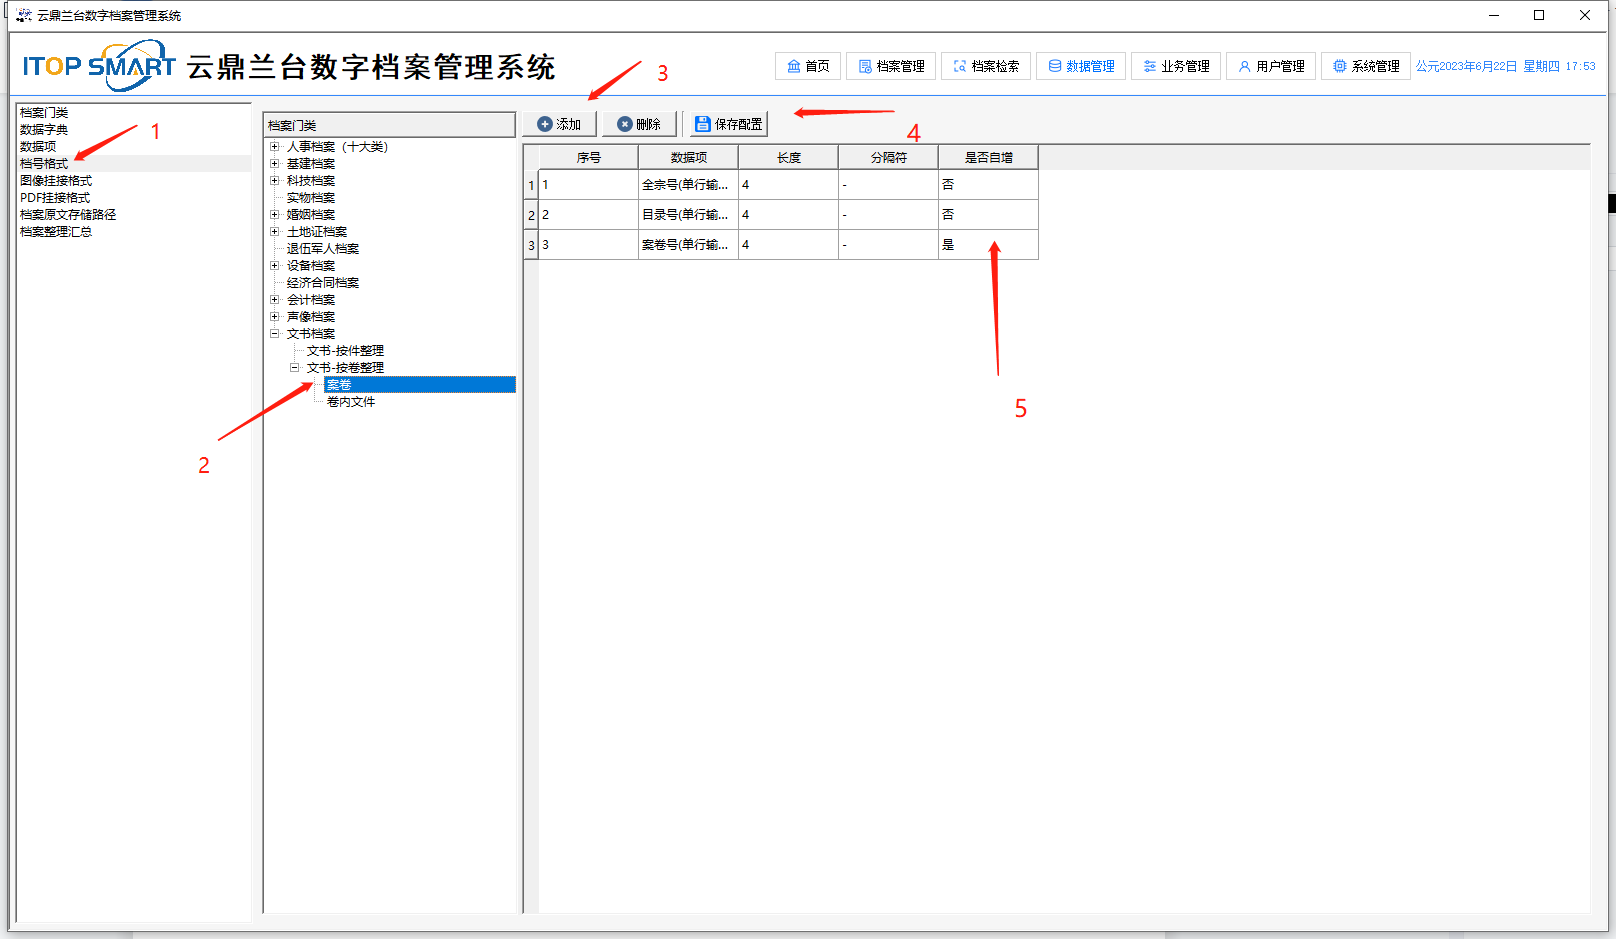This screenshot has height=939, width=1616.
Task: Select the 文书-按件整理 tree item
Action: [345, 351]
